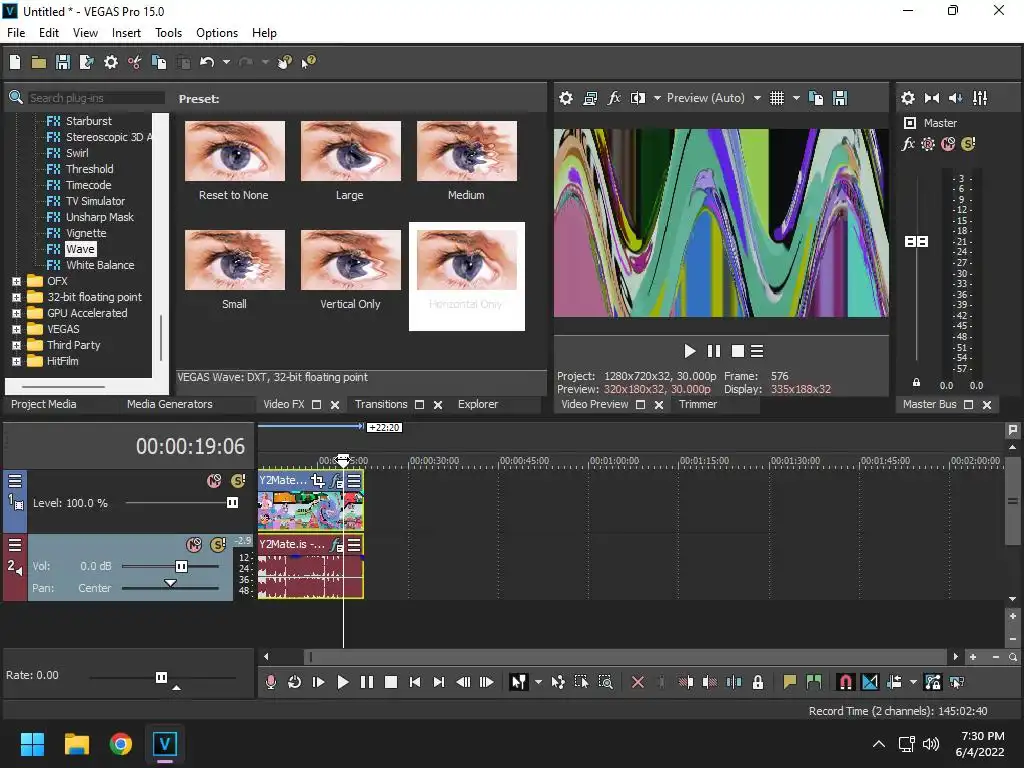Open the undo history dropdown arrow
Screen dimensions: 1024x768
[x=226, y=62]
